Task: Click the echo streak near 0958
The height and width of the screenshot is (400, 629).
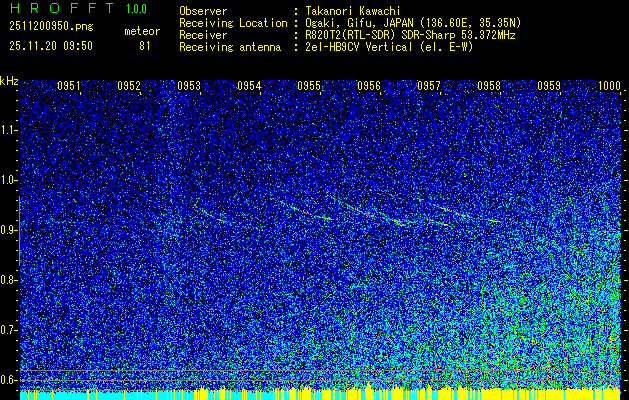Action: (x=495, y=221)
